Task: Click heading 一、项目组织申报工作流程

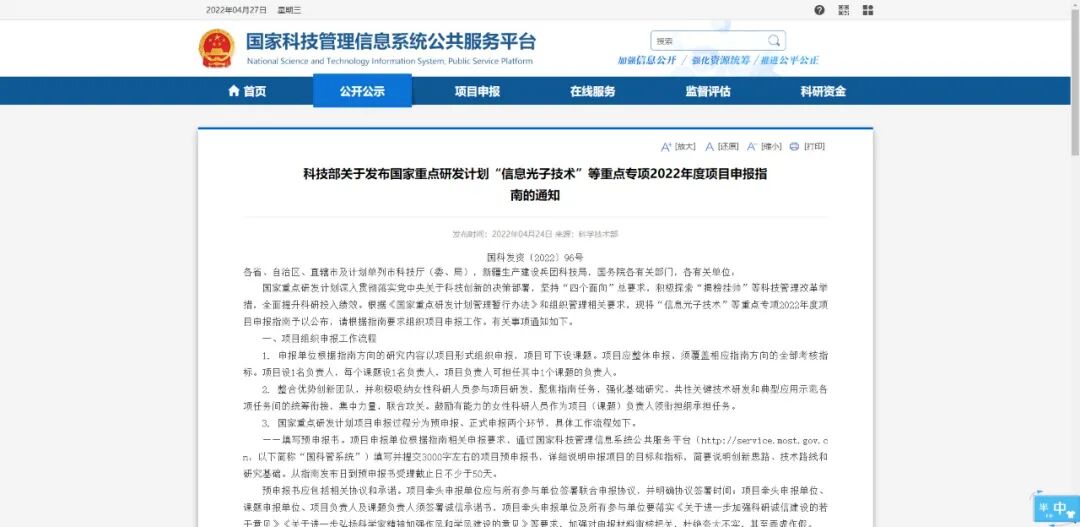Action: pos(320,339)
